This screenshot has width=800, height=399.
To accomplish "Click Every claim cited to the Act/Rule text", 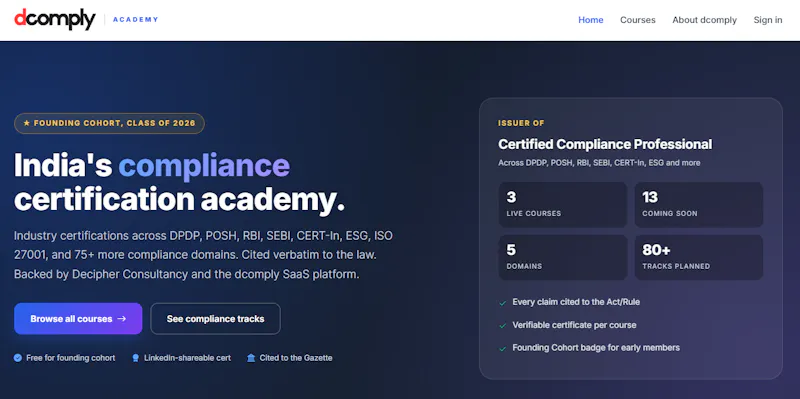I will 576,302.
